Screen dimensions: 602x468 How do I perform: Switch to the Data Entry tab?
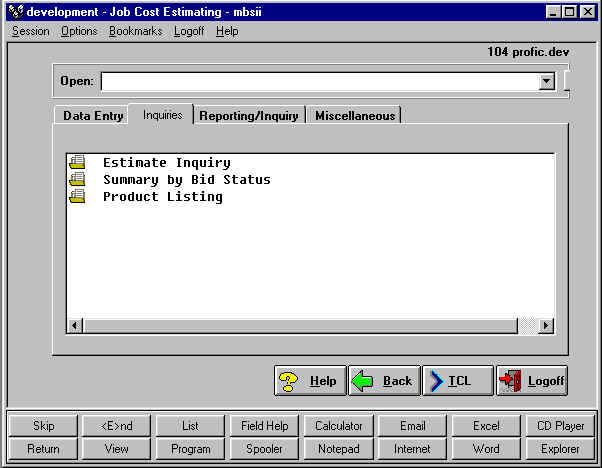pos(93,115)
